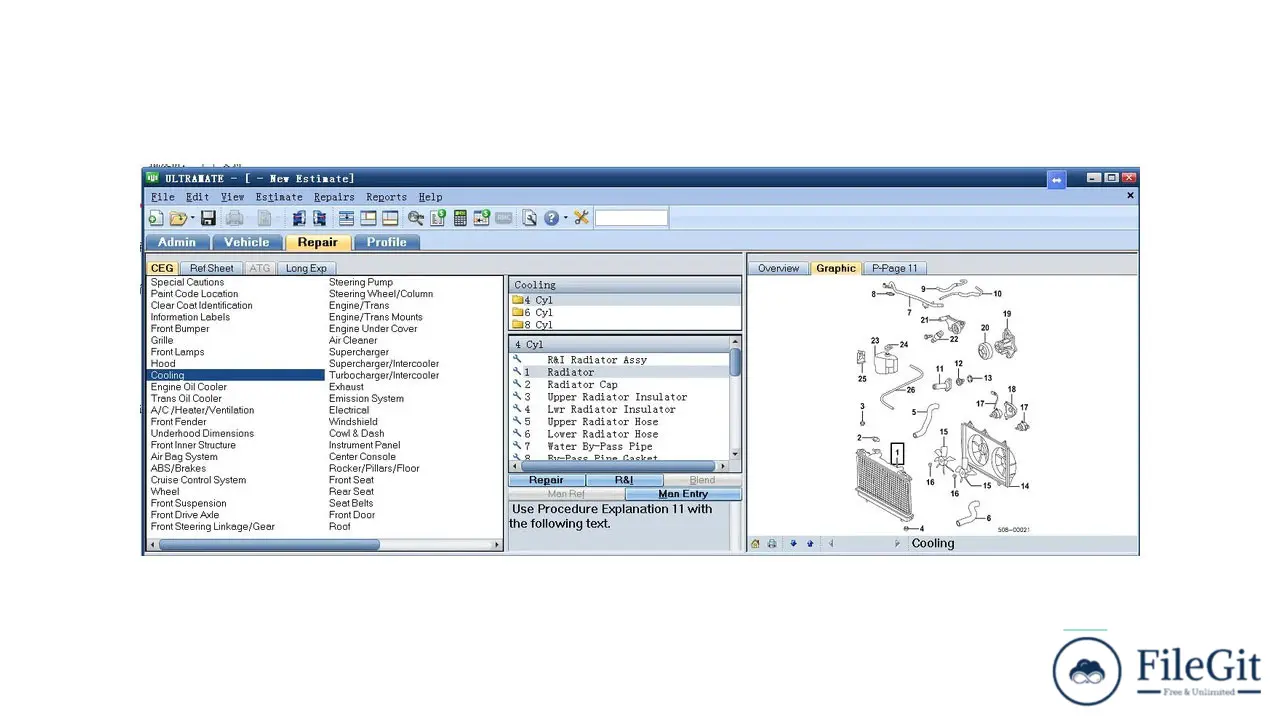Viewport: 1280px width, 720px height.
Task: Click the printer icon in the main toolbar
Action: tap(234, 218)
